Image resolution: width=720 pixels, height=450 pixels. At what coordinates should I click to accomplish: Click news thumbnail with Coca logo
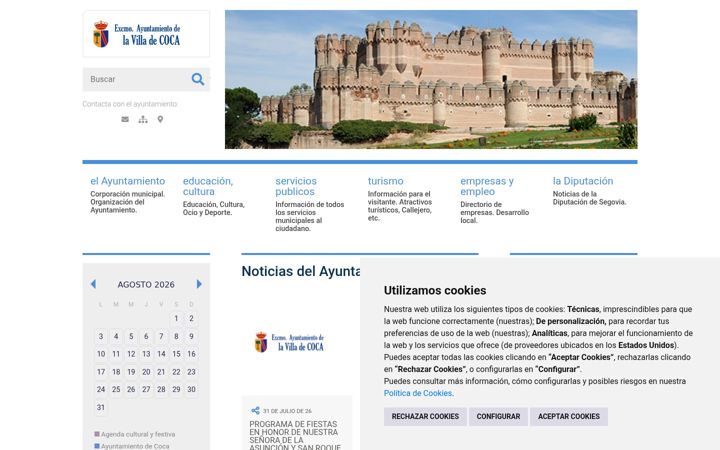(289, 343)
